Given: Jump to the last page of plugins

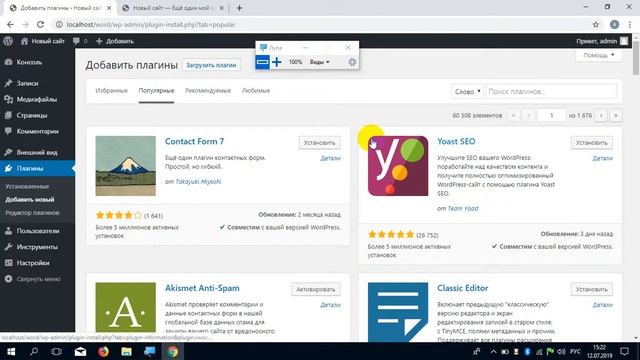Looking at the screenshot, I should coord(616,116).
